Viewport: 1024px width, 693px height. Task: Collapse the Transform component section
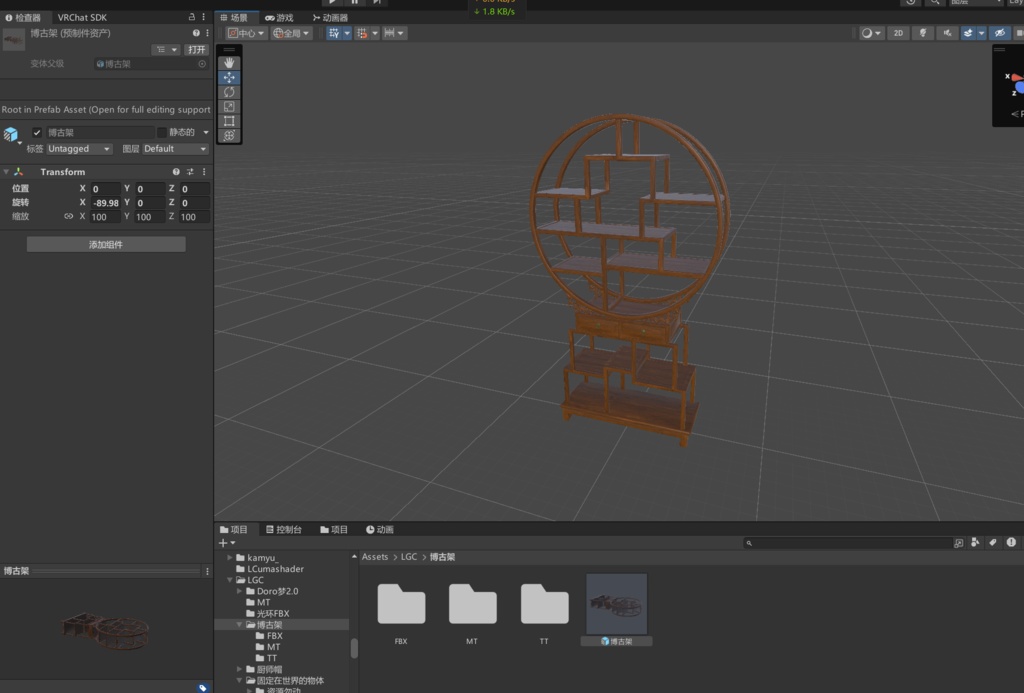6,172
